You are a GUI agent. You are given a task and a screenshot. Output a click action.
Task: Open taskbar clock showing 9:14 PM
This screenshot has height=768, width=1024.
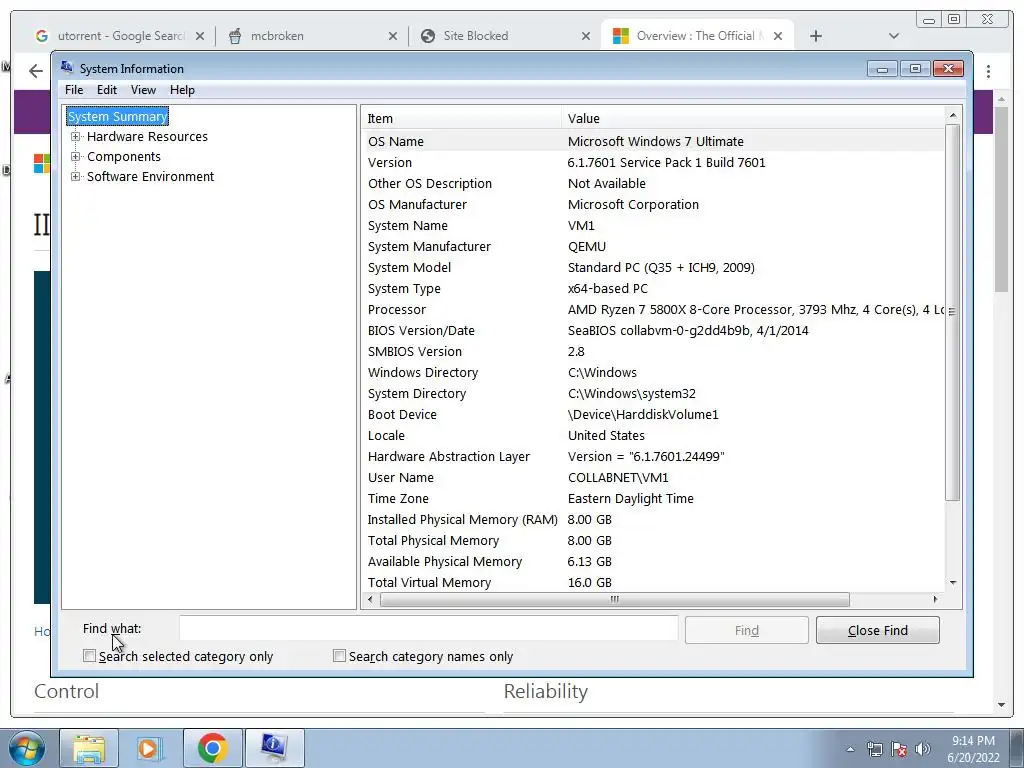[973, 749]
